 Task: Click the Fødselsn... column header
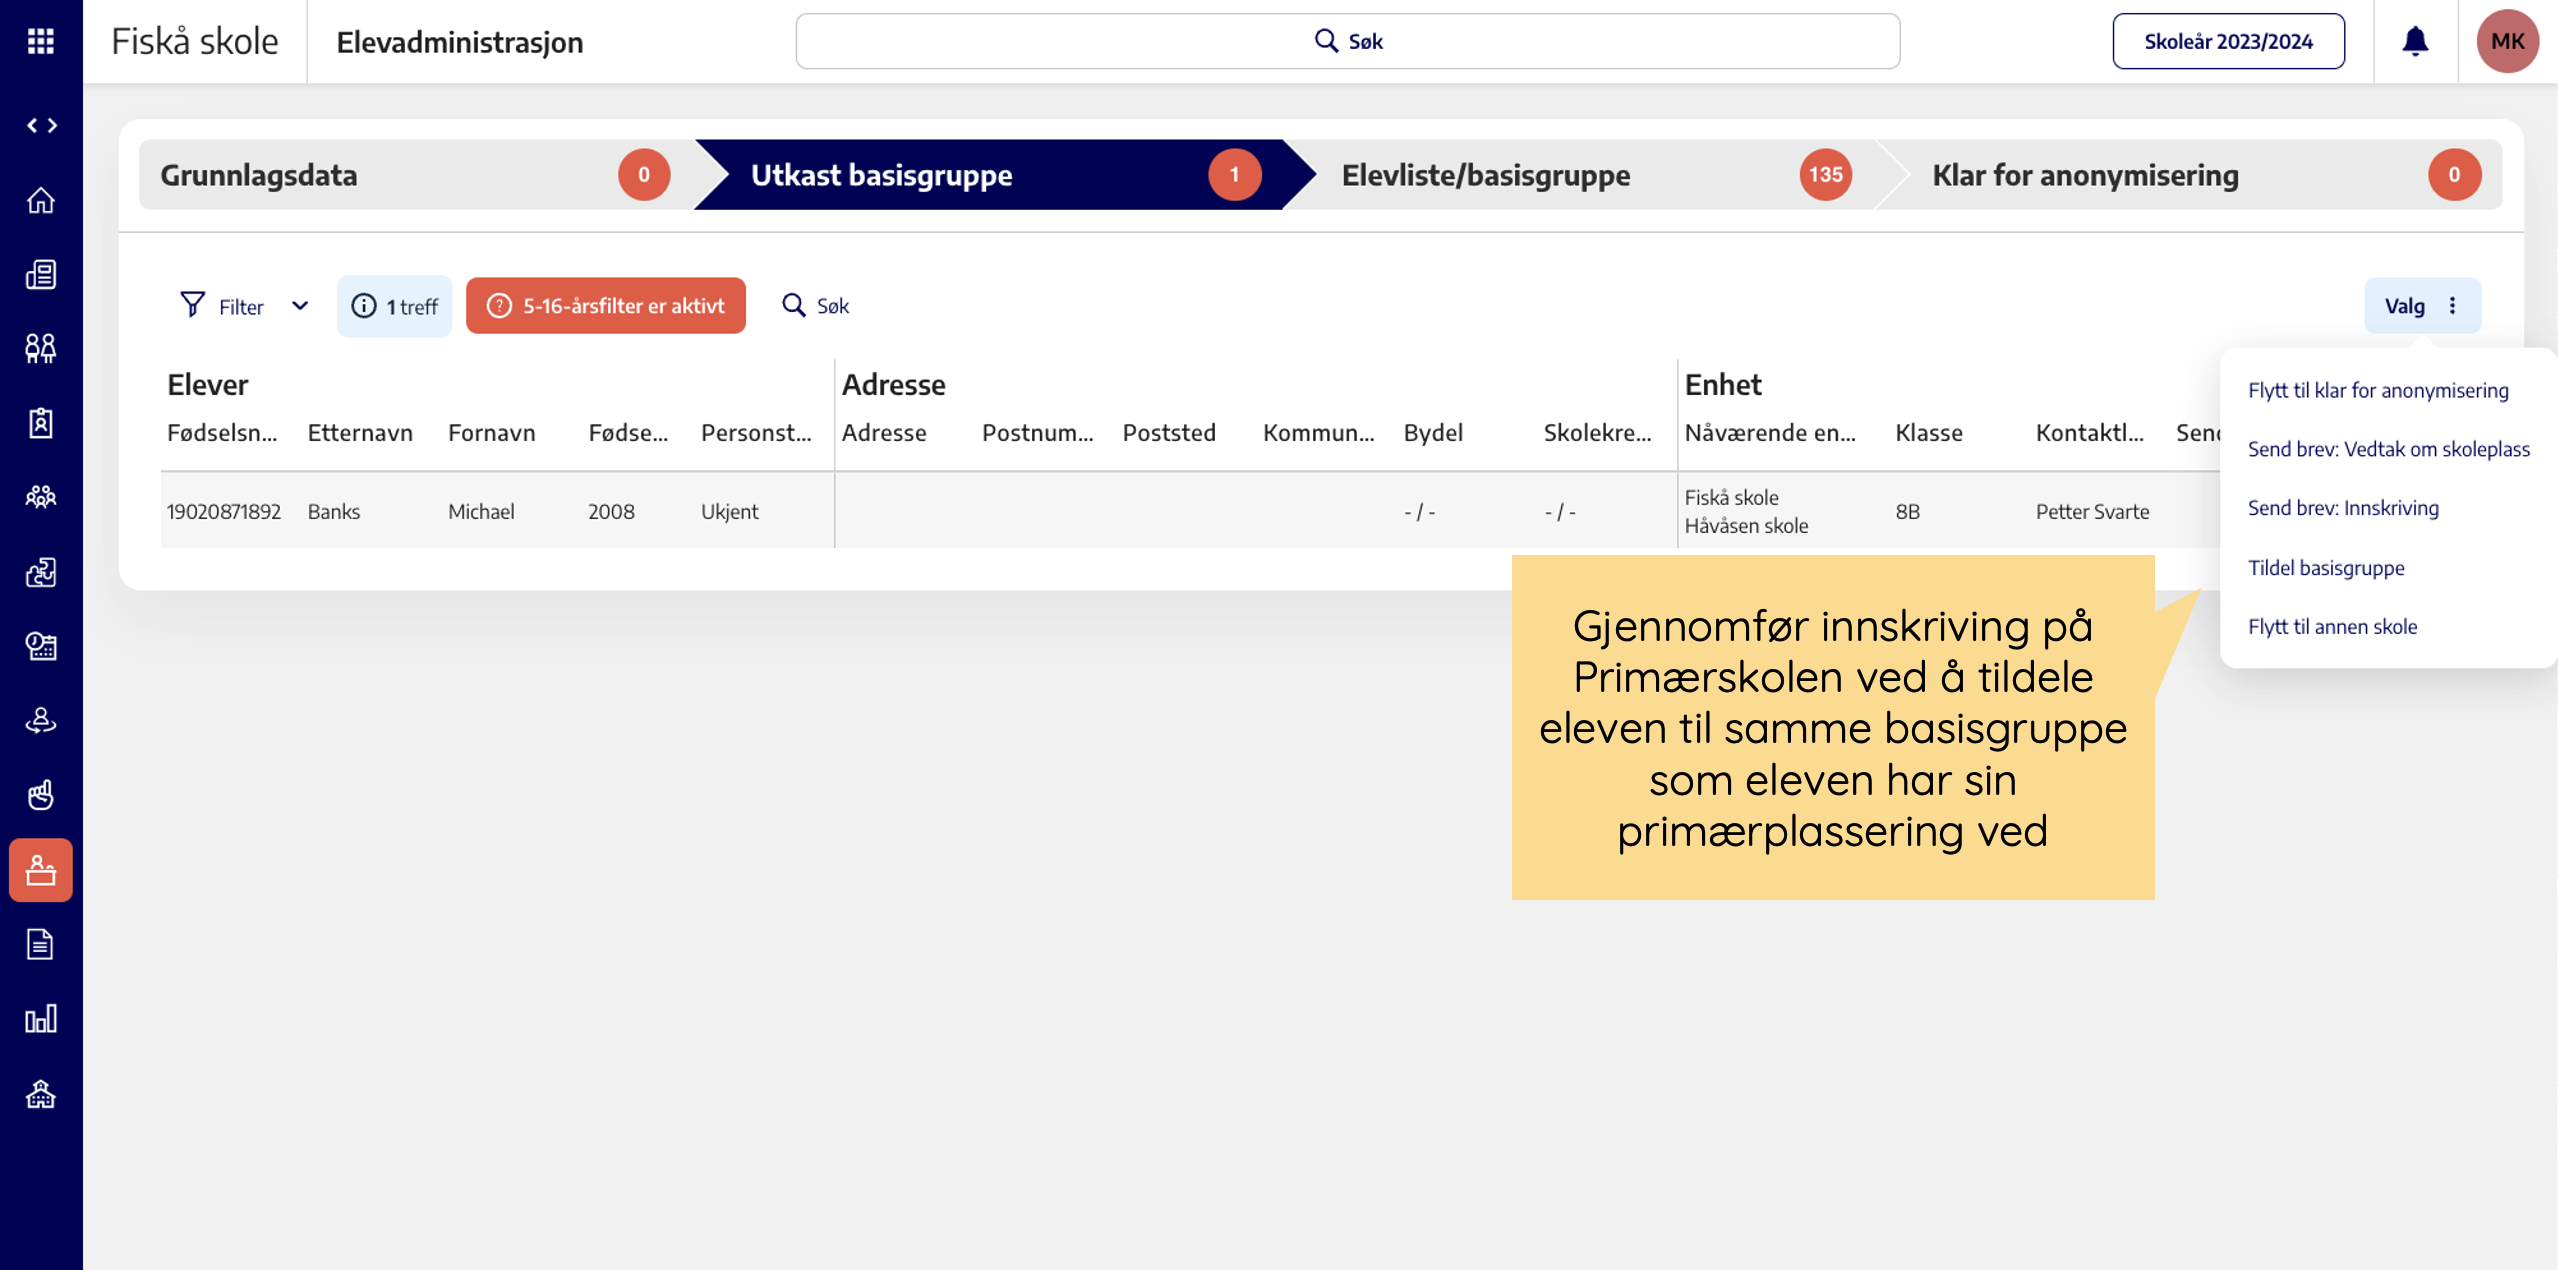[x=222, y=433]
